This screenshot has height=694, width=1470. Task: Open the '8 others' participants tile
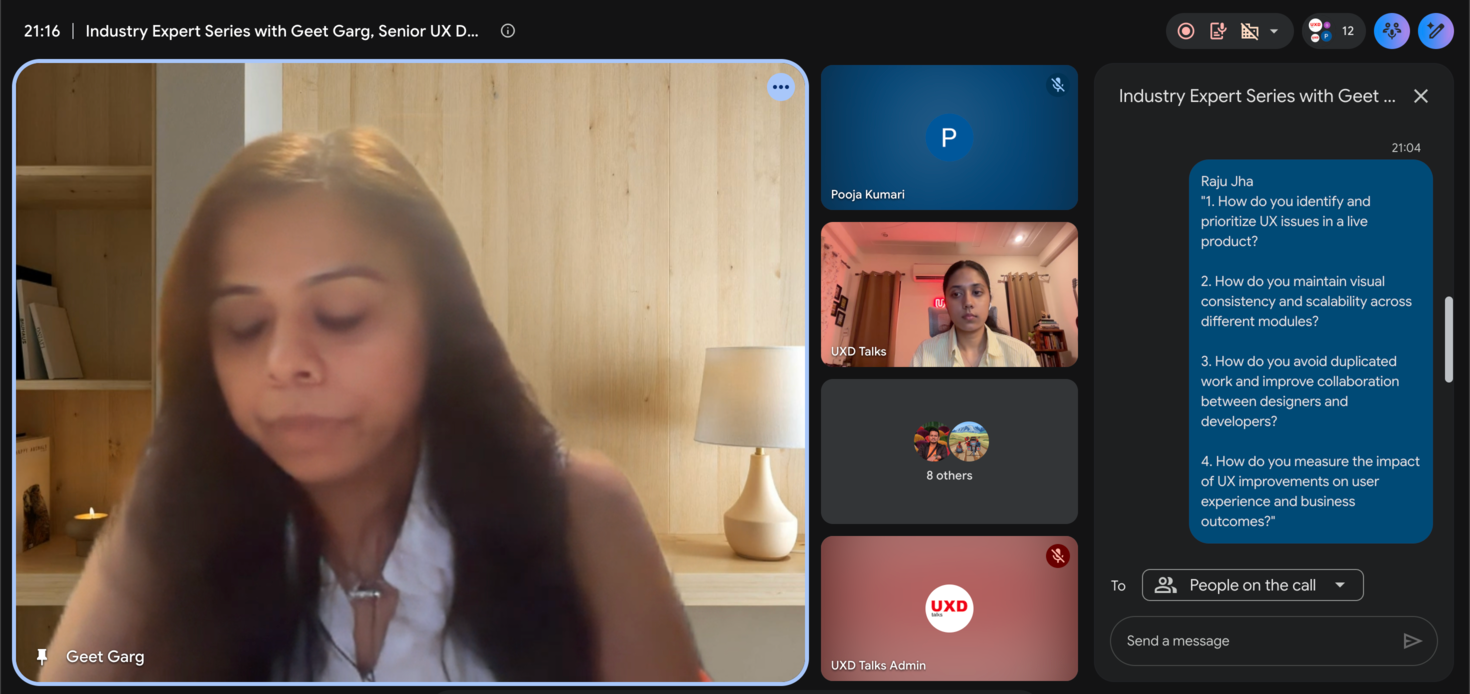[949, 451]
